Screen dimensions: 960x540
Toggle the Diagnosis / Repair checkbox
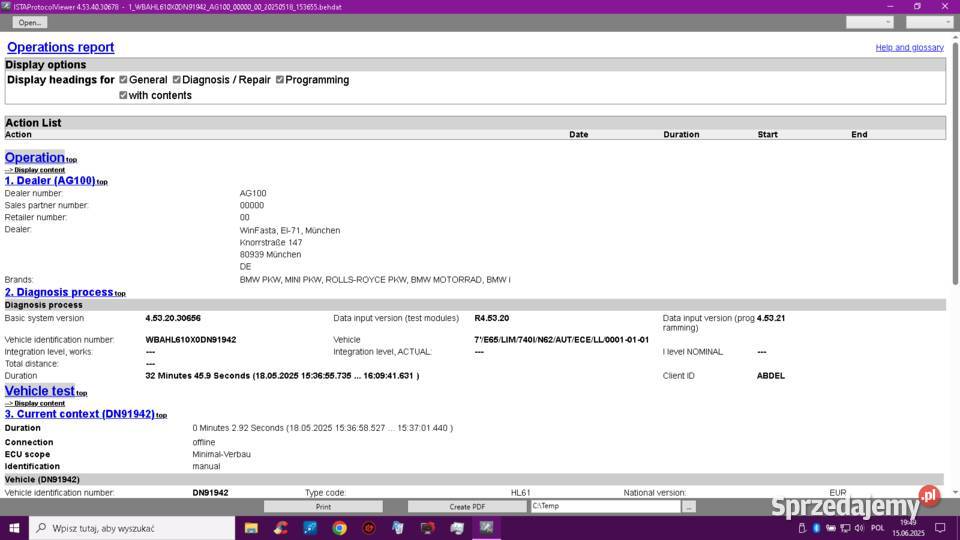(177, 80)
